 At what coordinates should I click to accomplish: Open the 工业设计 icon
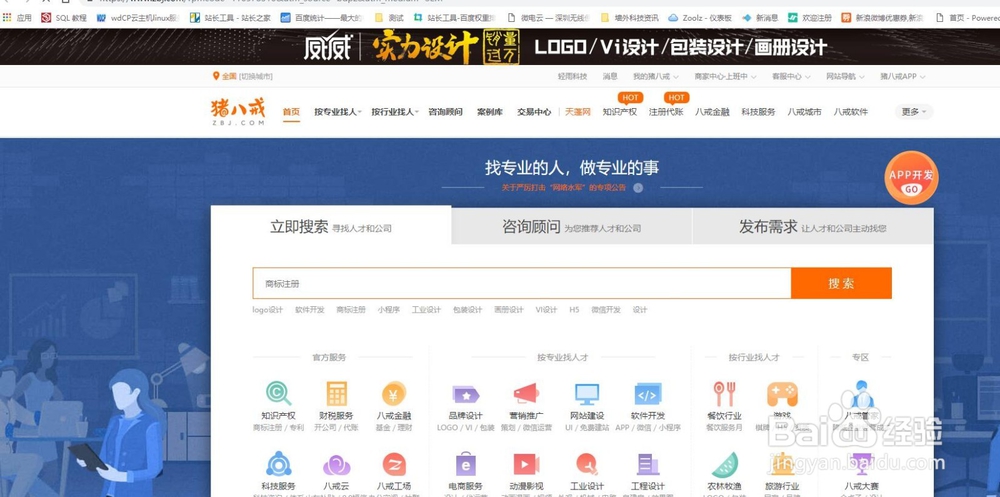coord(587,464)
